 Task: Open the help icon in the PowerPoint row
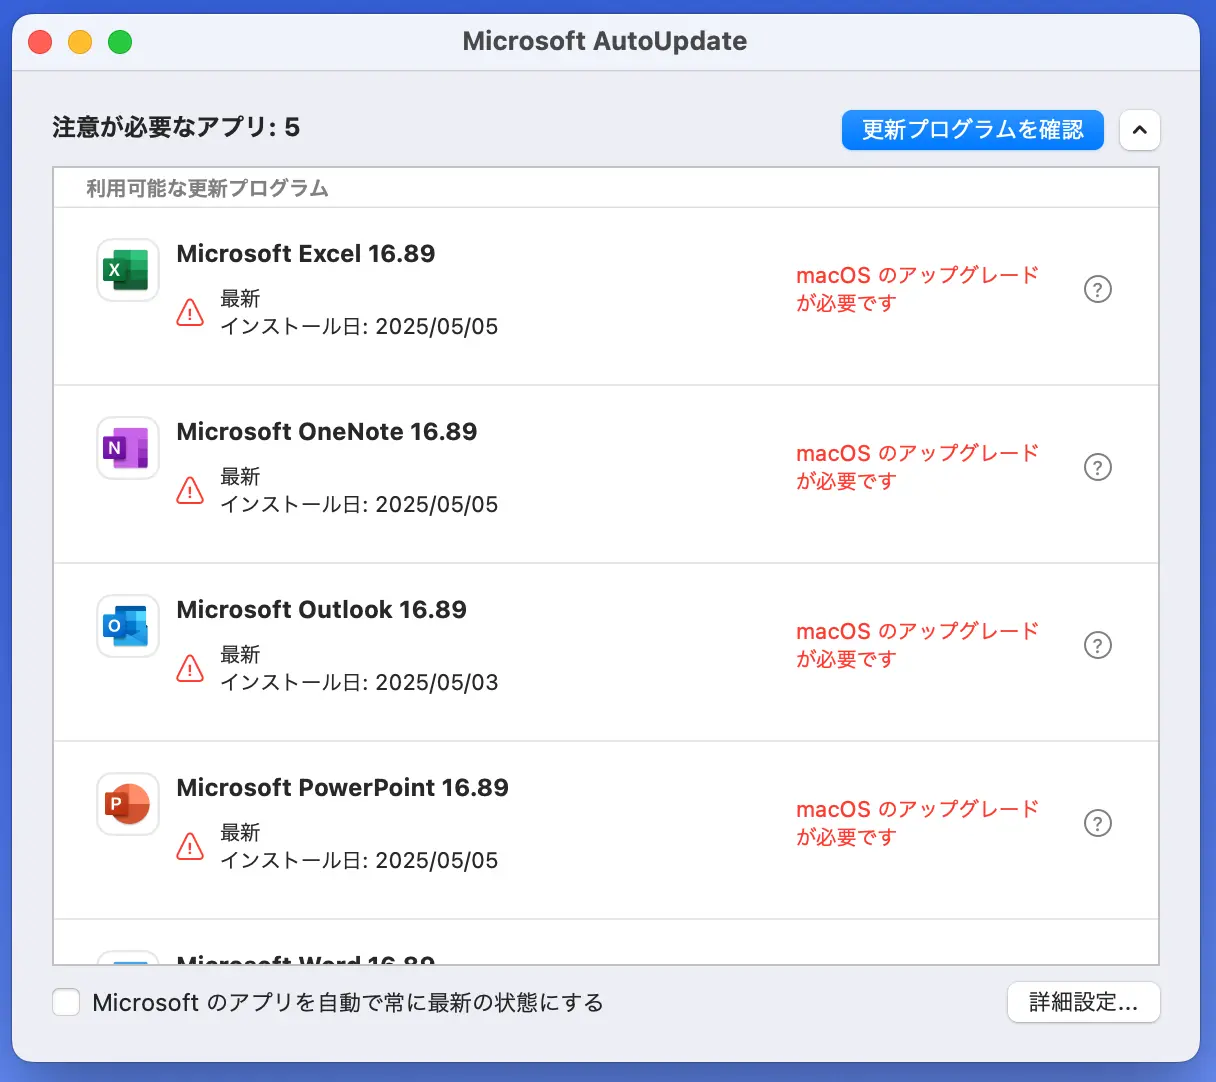coord(1097,823)
